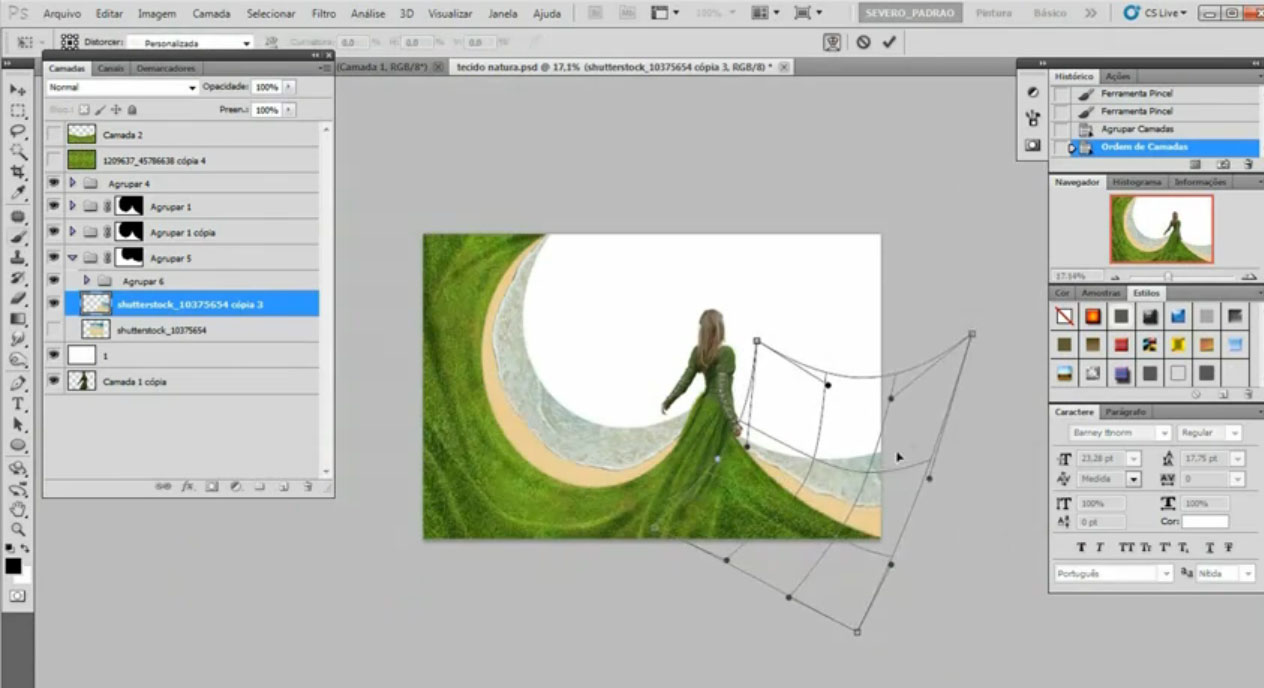1264x688 pixels.
Task: Select the tecido natura.psd document tab
Action: coord(616,67)
